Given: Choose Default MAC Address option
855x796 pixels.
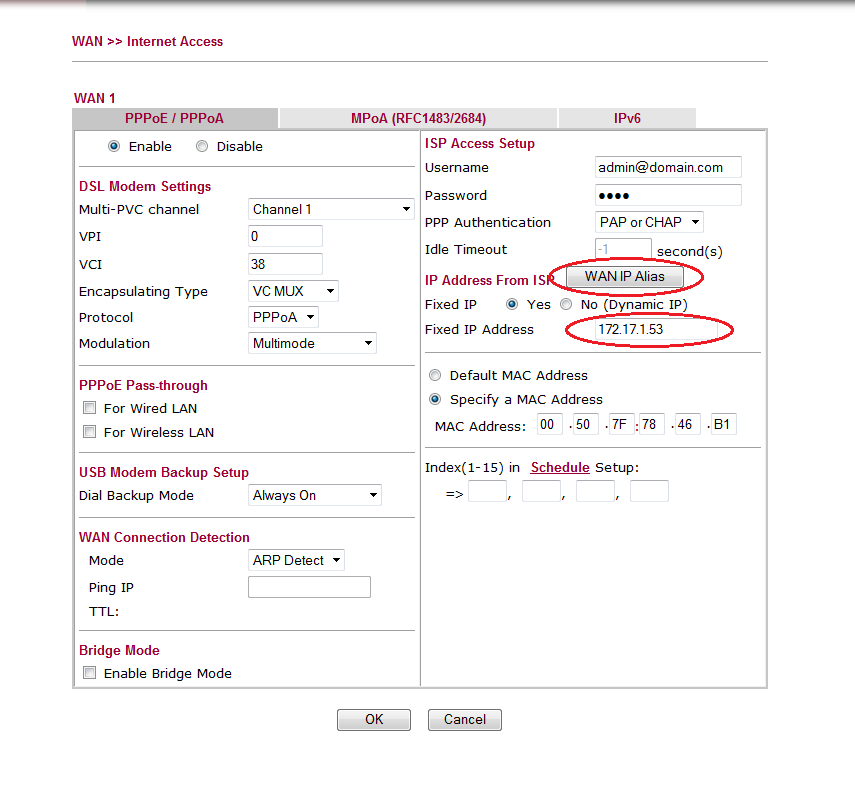Looking at the screenshot, I should pos(435,375).
